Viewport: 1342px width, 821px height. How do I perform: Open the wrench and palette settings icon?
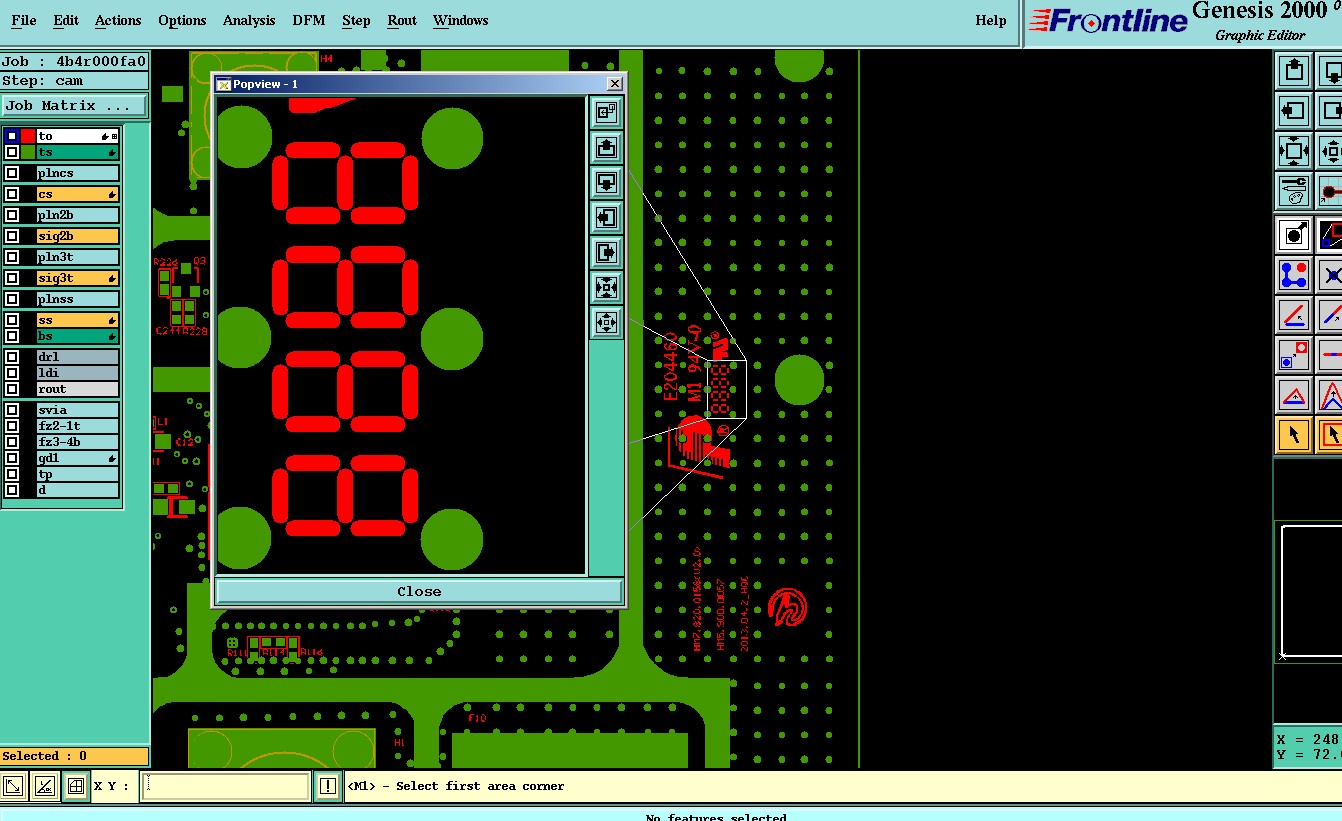pos(1294,191)
